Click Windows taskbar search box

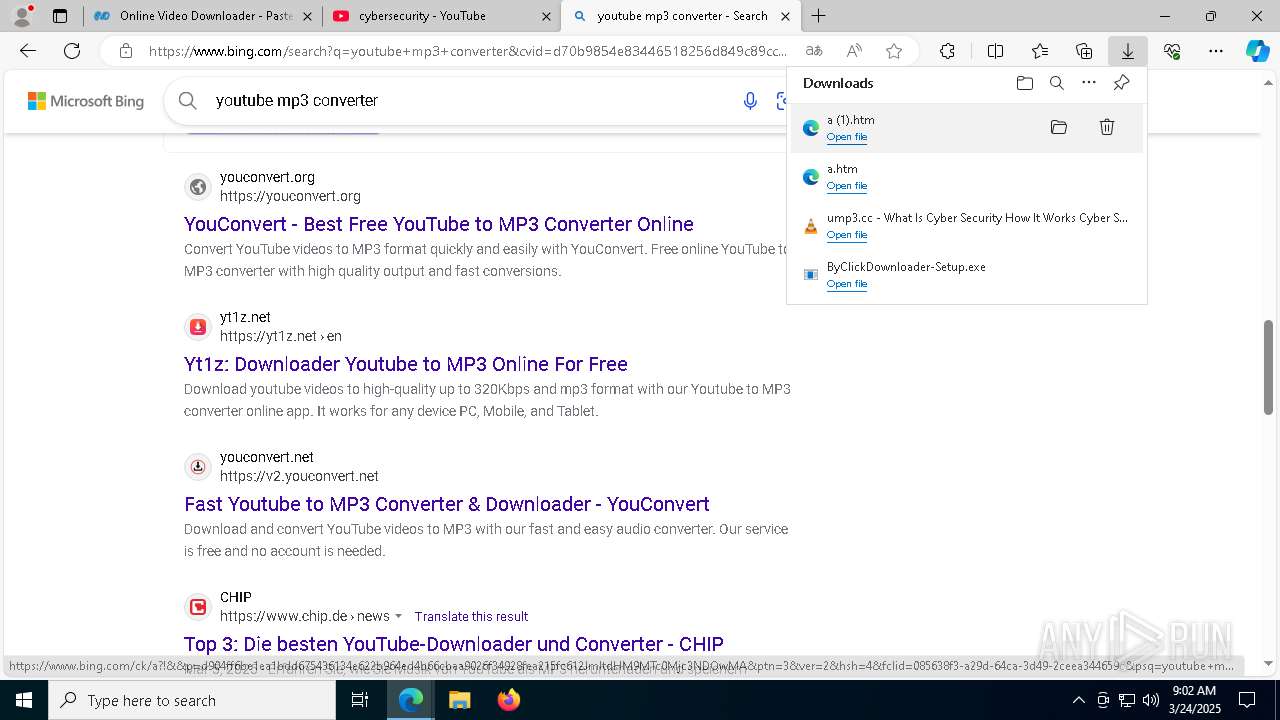point(192,700)
